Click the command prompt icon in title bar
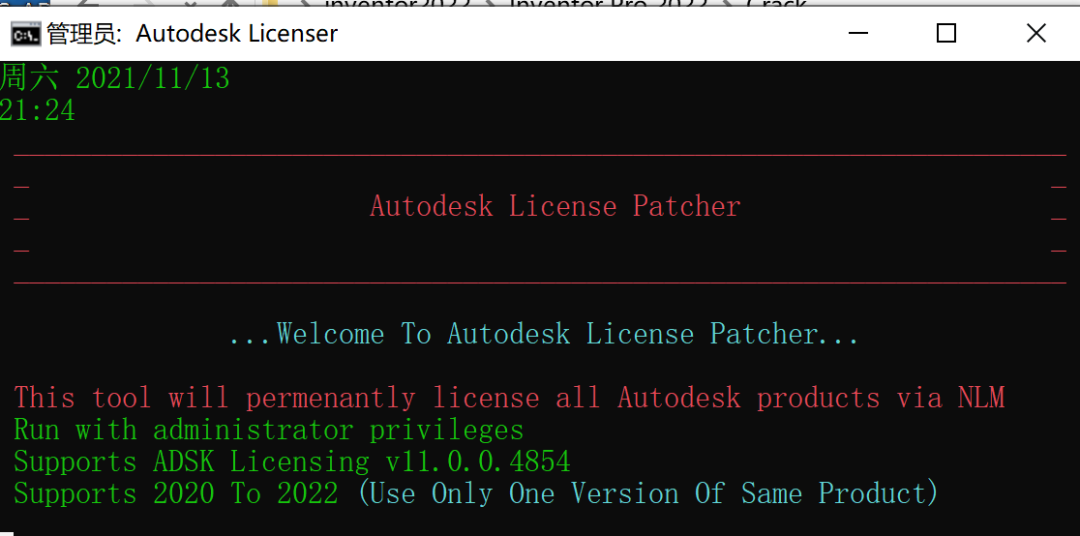Screen dimensions: 1080x536 (x=25, y=33)
